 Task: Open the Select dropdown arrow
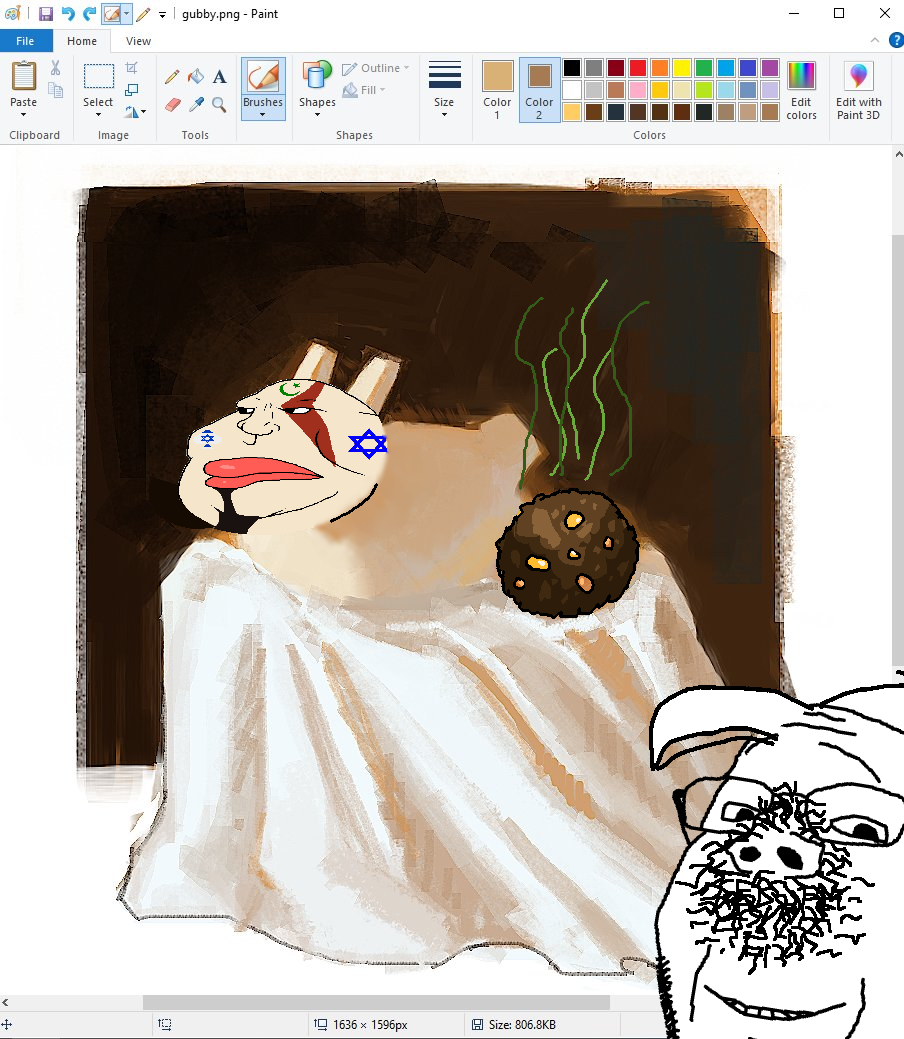click(x=98, y=114)
